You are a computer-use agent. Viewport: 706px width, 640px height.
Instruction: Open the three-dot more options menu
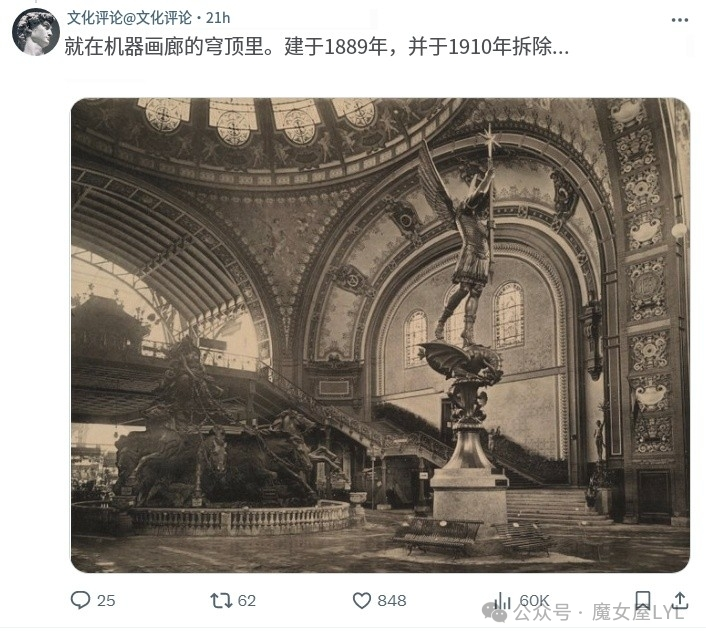pyautogui.click(x=679, y=20)
